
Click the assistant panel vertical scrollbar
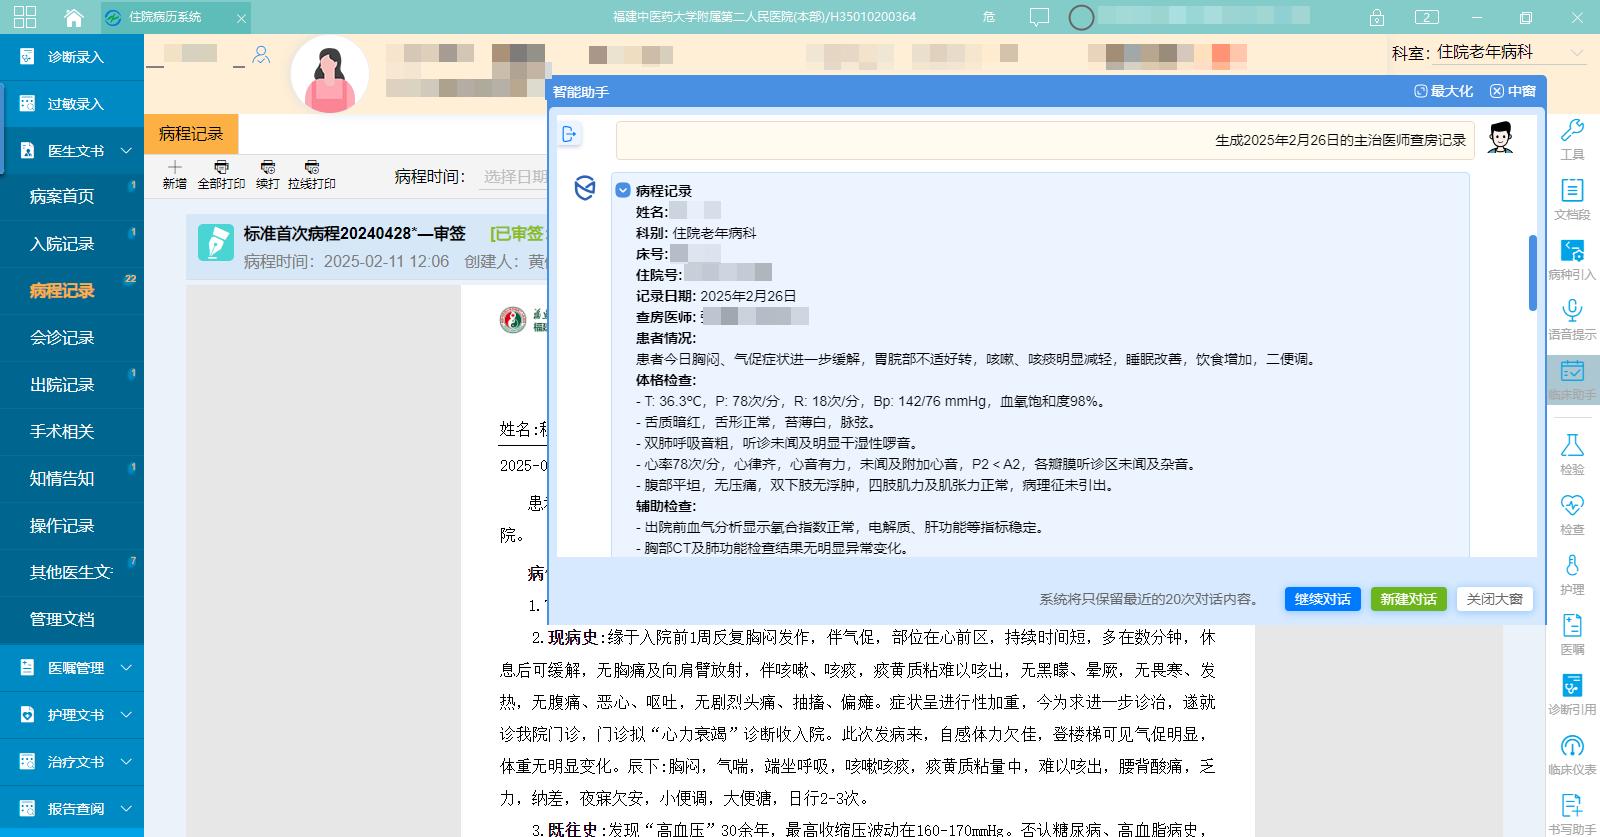tap(1532, 273)
